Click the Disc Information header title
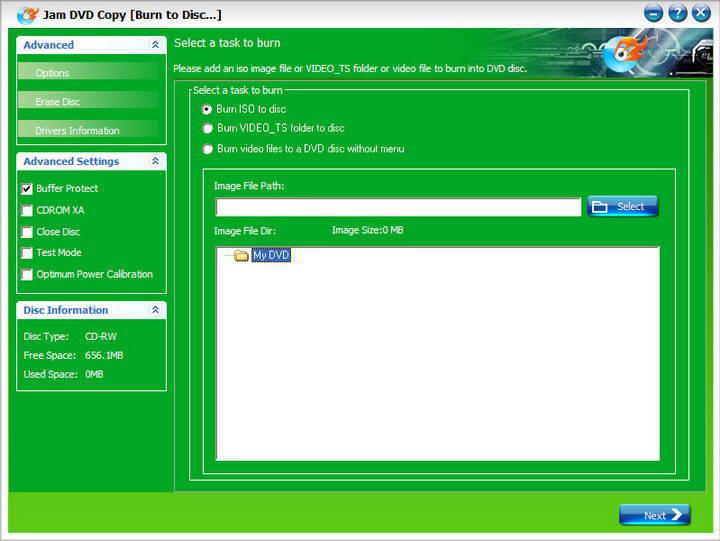Image resolution: width=720 pixels, height=541 pixels. pyautogui.click(x=66, y=310)
